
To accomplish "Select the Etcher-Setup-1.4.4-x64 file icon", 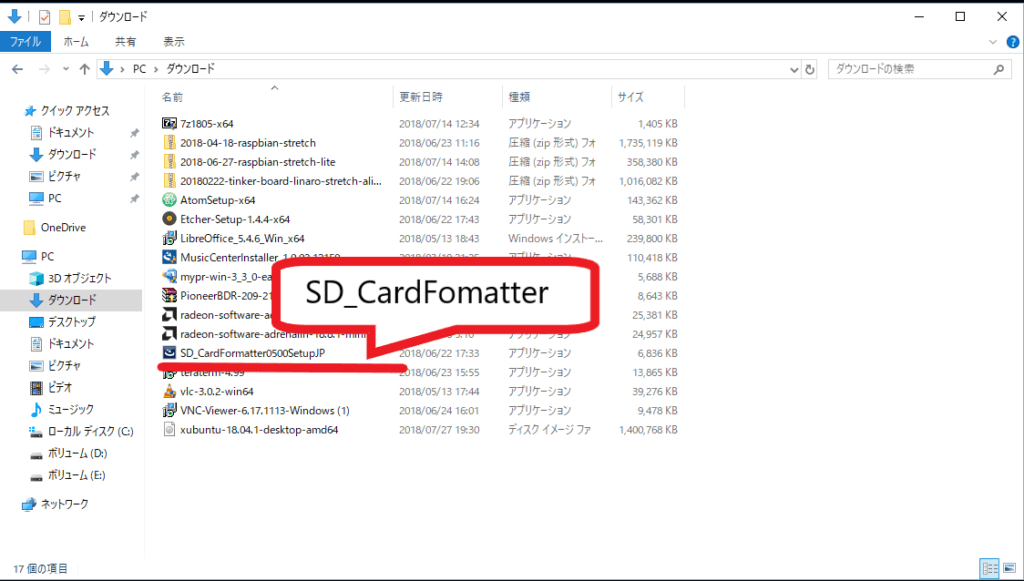I will (x=169, y=219).
